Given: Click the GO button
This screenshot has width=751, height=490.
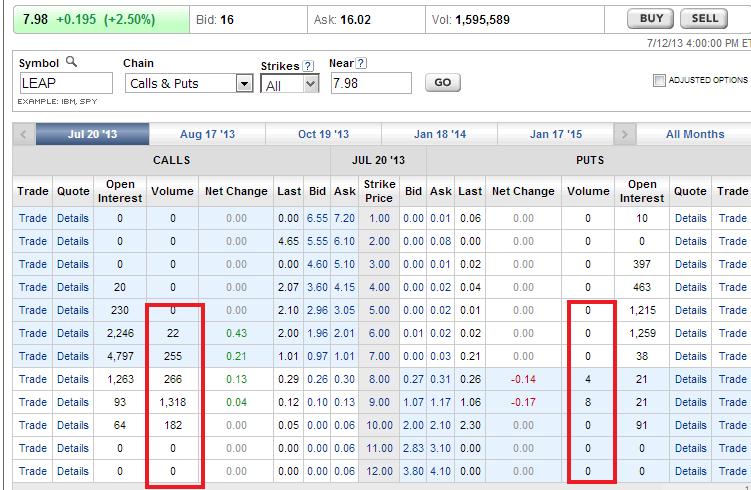Looking at the screenshot, I should point(443,83).
